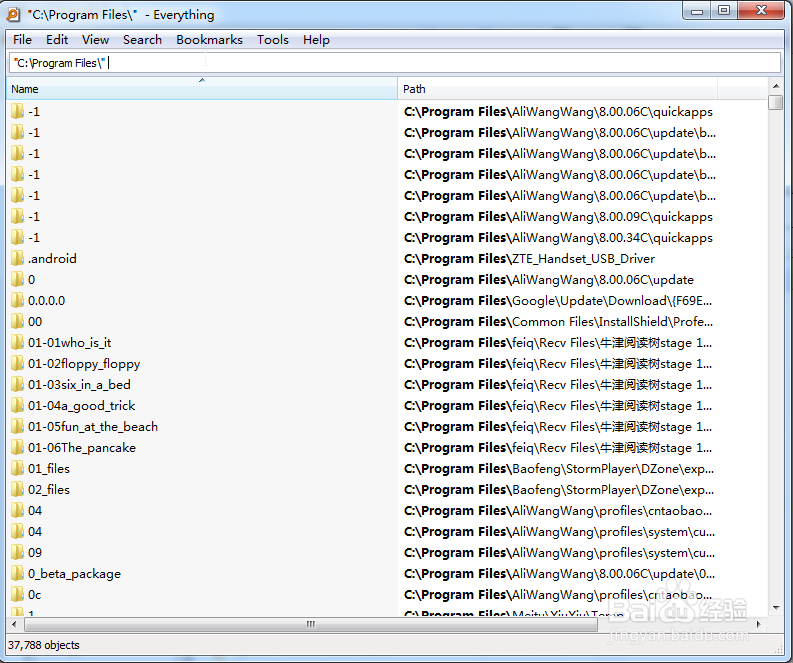Select the folder named 09
The width and height of the screenshot is (793, 663).
pos(35,552)
